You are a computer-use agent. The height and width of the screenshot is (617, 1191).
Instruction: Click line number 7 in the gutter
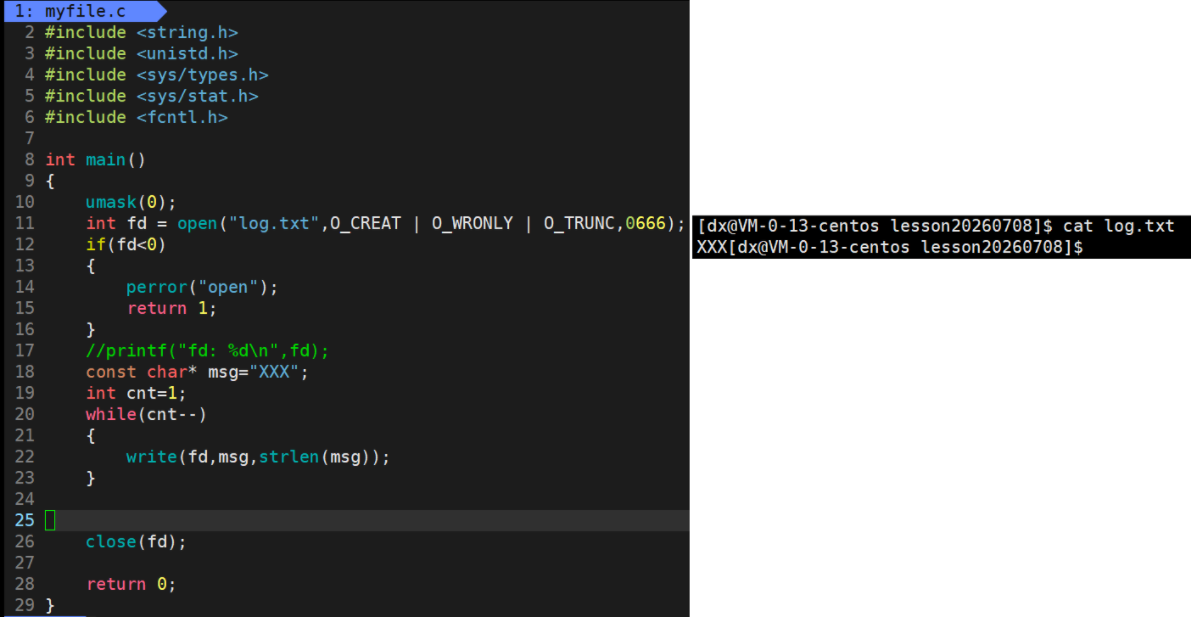click(30, 139)
